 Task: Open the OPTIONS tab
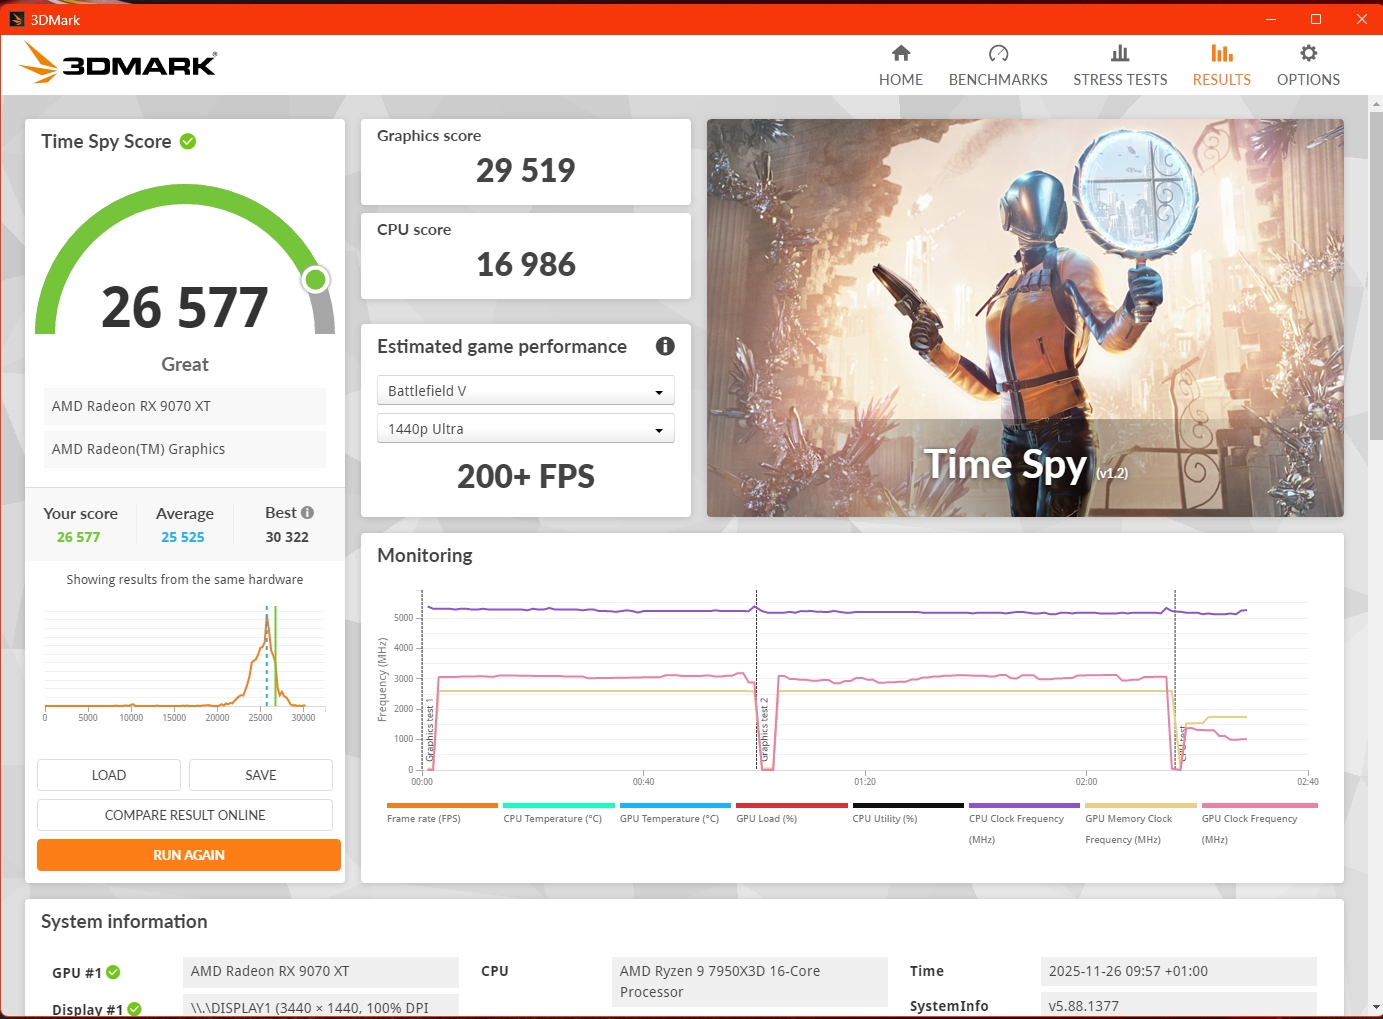(1308, 66)
